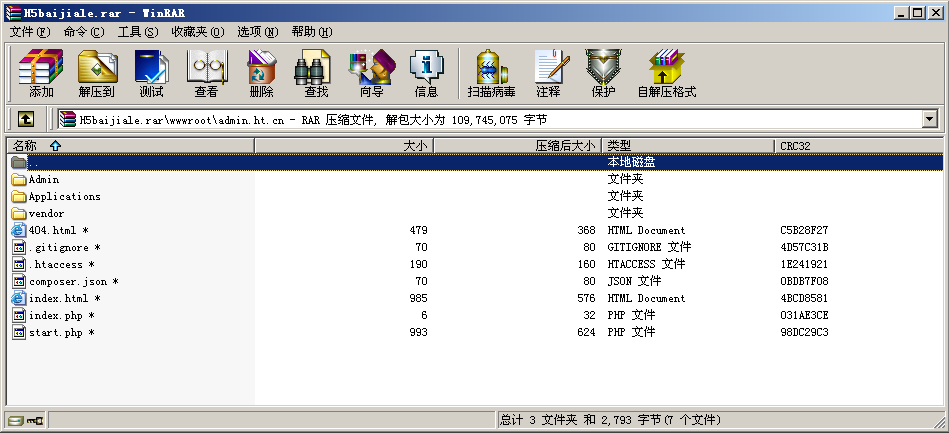Viewport: 949px width, 433px height.
Task: Click the key icon in status bar
Action: click(x=35, y=420)
